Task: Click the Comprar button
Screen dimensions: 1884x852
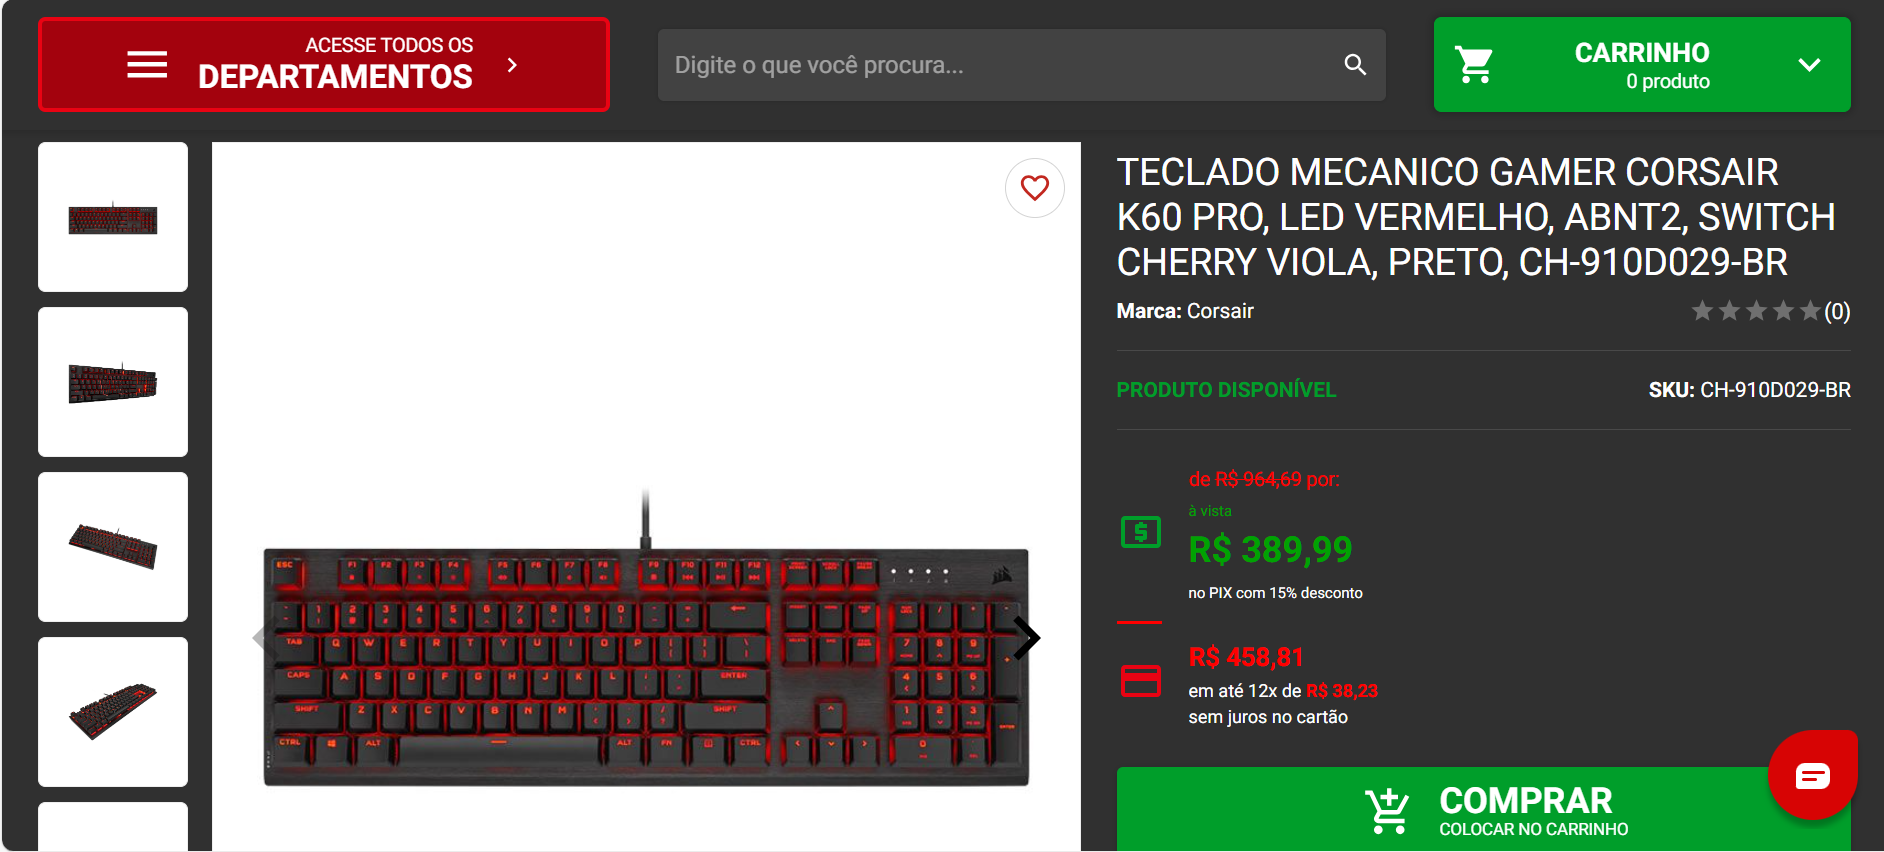Action: tap(1483, 810)
